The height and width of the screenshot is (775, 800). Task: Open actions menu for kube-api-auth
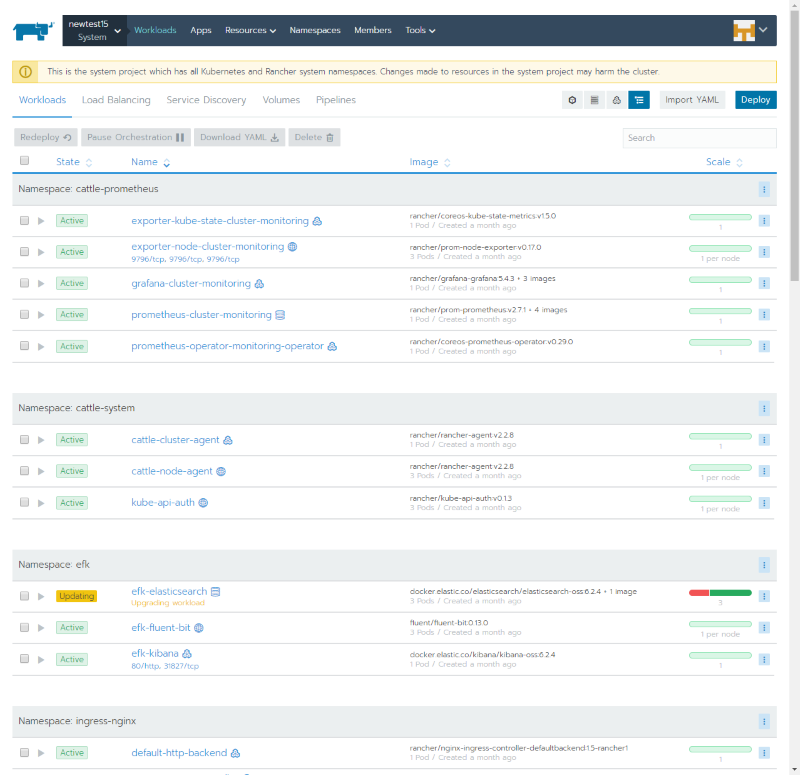(x=764, y=503)
